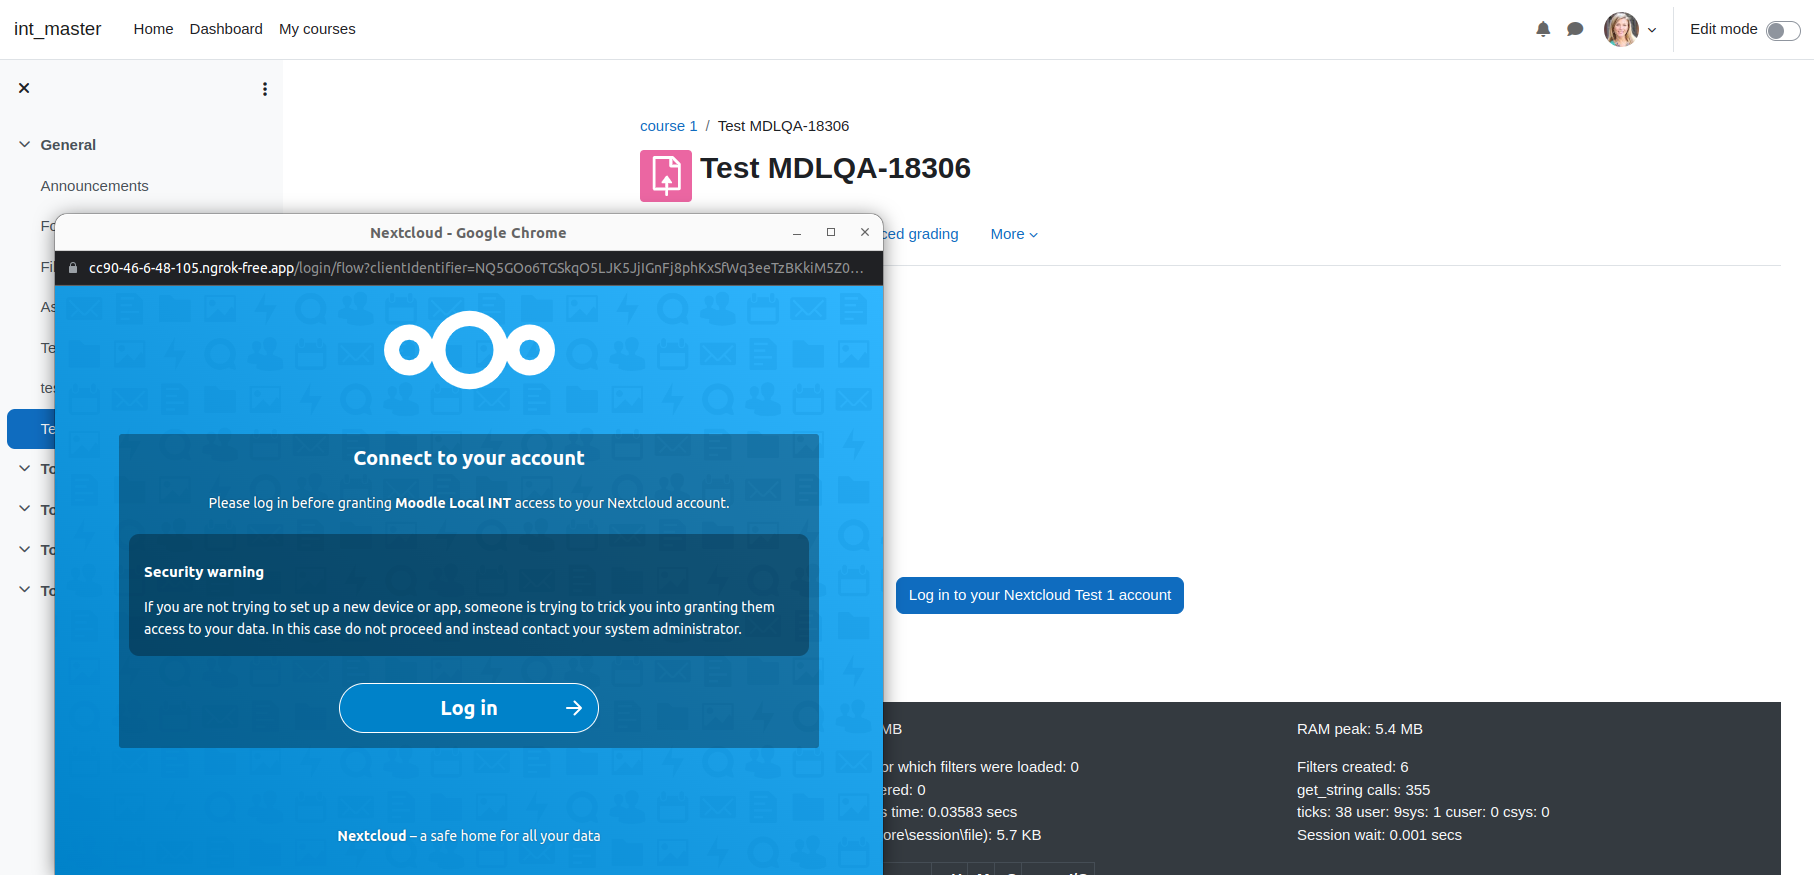This screenshot has height=875, width=1814.
Task: Click the lock icon in popup address bar
Action: click(73, 268)
